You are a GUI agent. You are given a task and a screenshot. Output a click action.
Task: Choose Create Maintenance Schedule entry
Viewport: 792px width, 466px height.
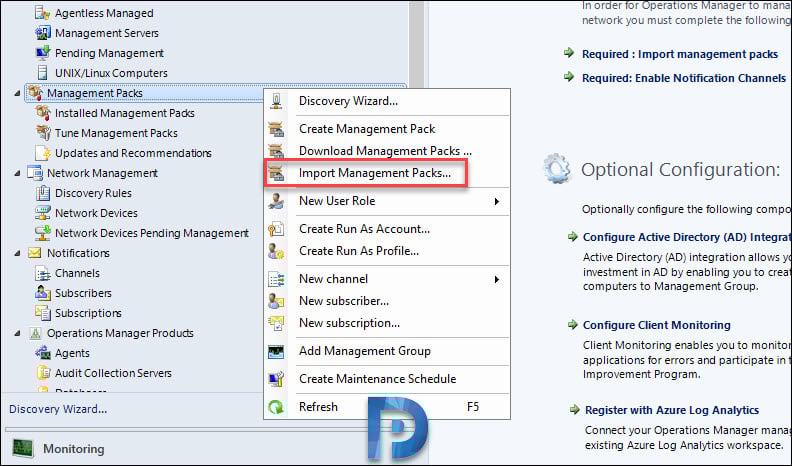pyautogui.click(x=387, y=379)
